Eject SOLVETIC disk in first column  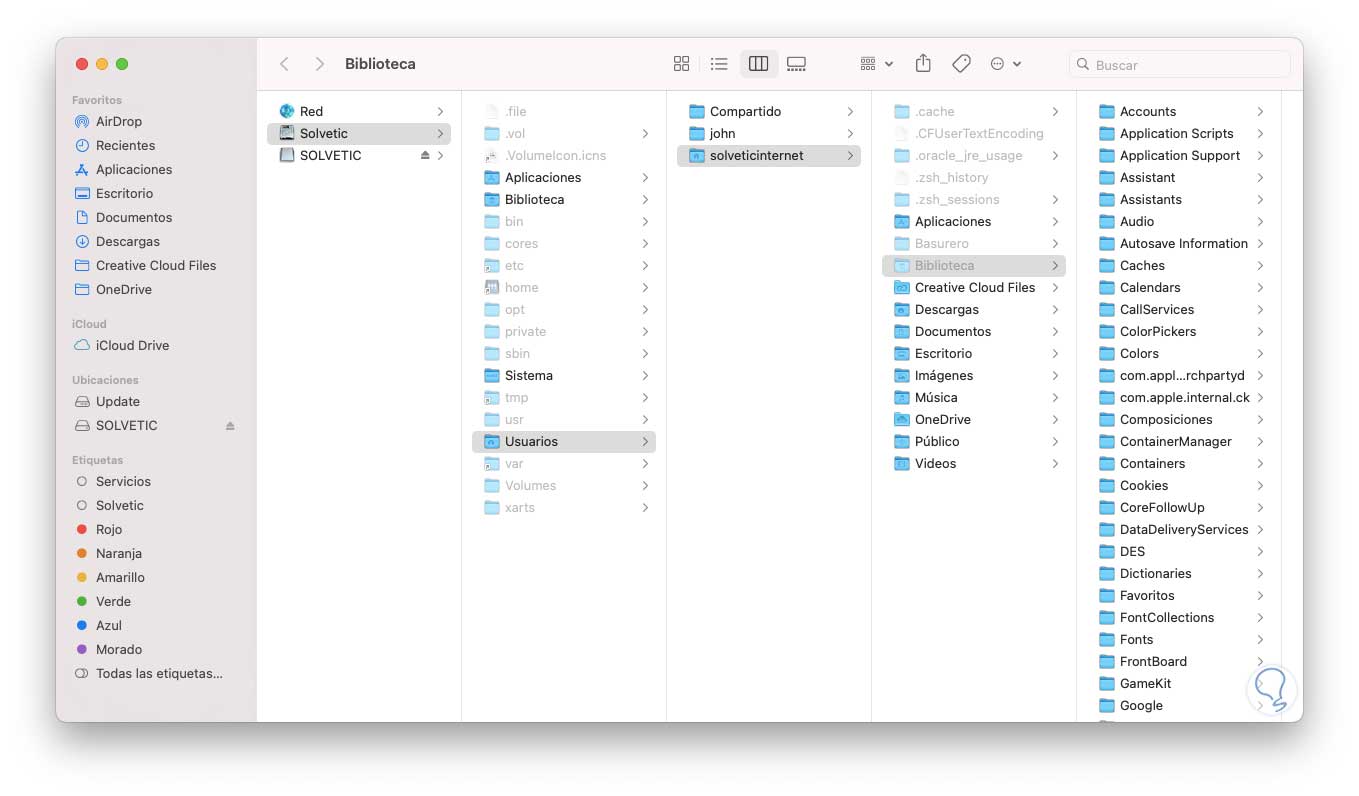tap(425, 155)
